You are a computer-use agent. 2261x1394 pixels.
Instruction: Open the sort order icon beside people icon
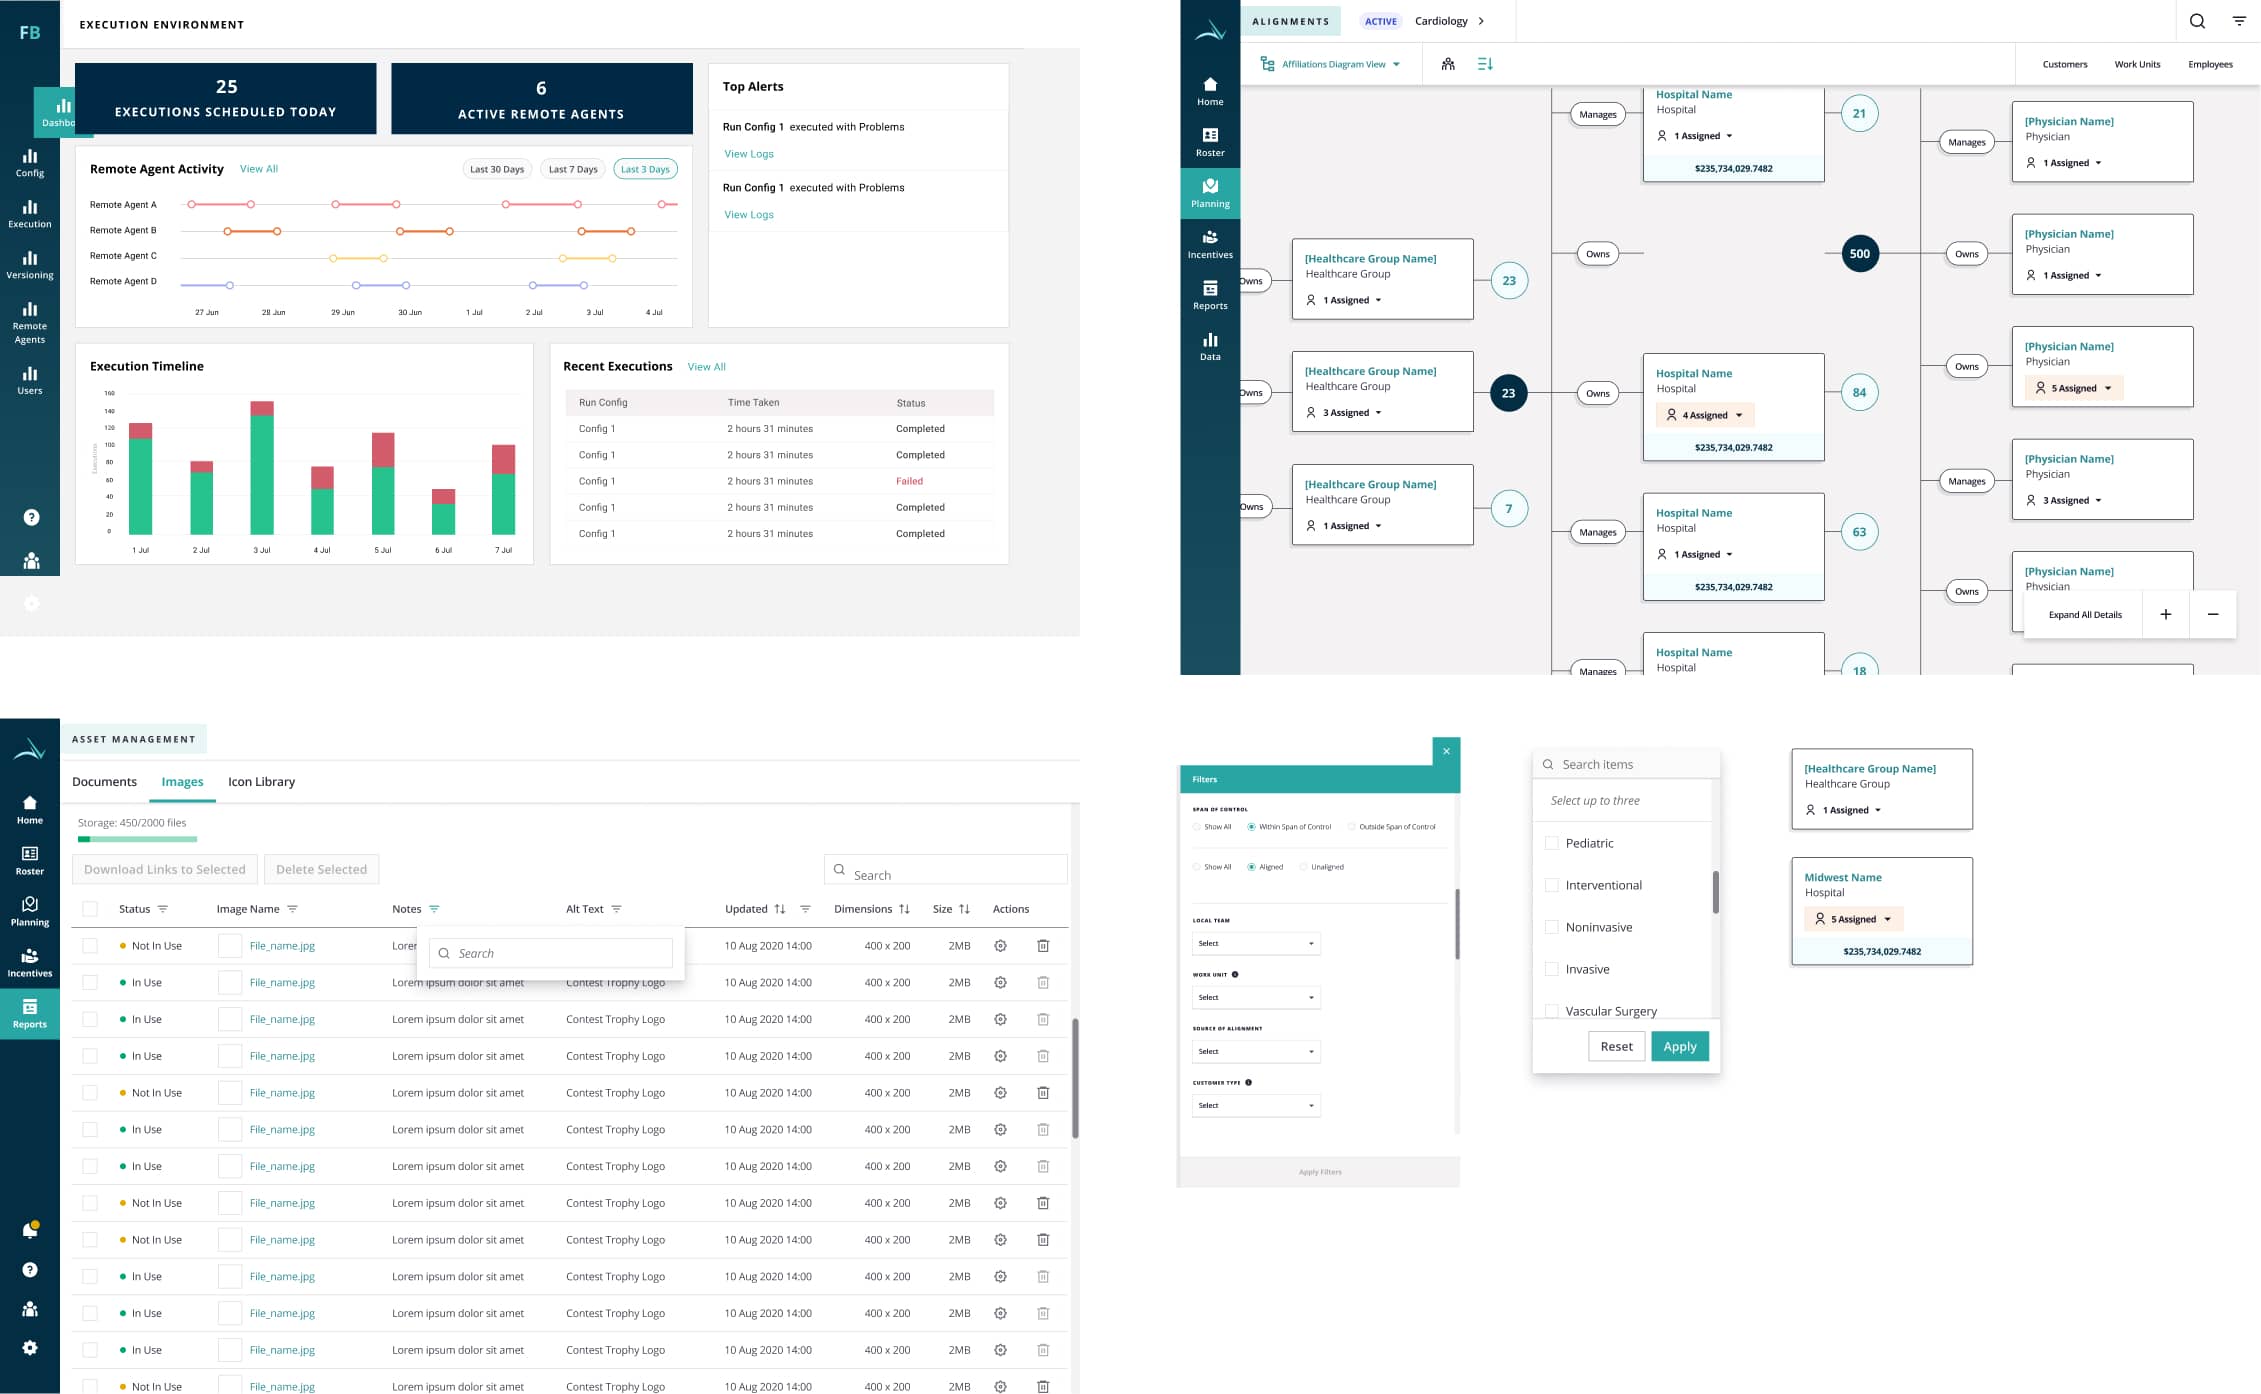pos(1485,64)
